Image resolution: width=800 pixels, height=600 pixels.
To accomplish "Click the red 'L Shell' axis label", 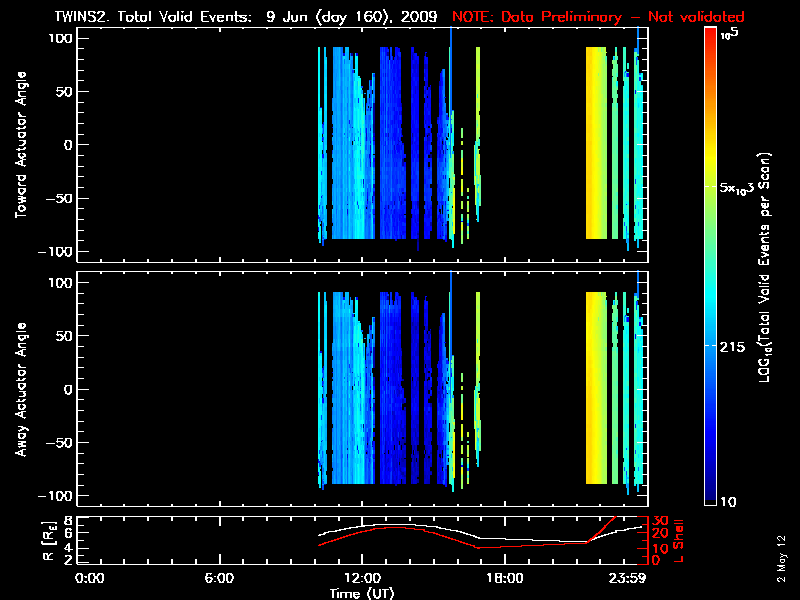I will click(679, 539).
